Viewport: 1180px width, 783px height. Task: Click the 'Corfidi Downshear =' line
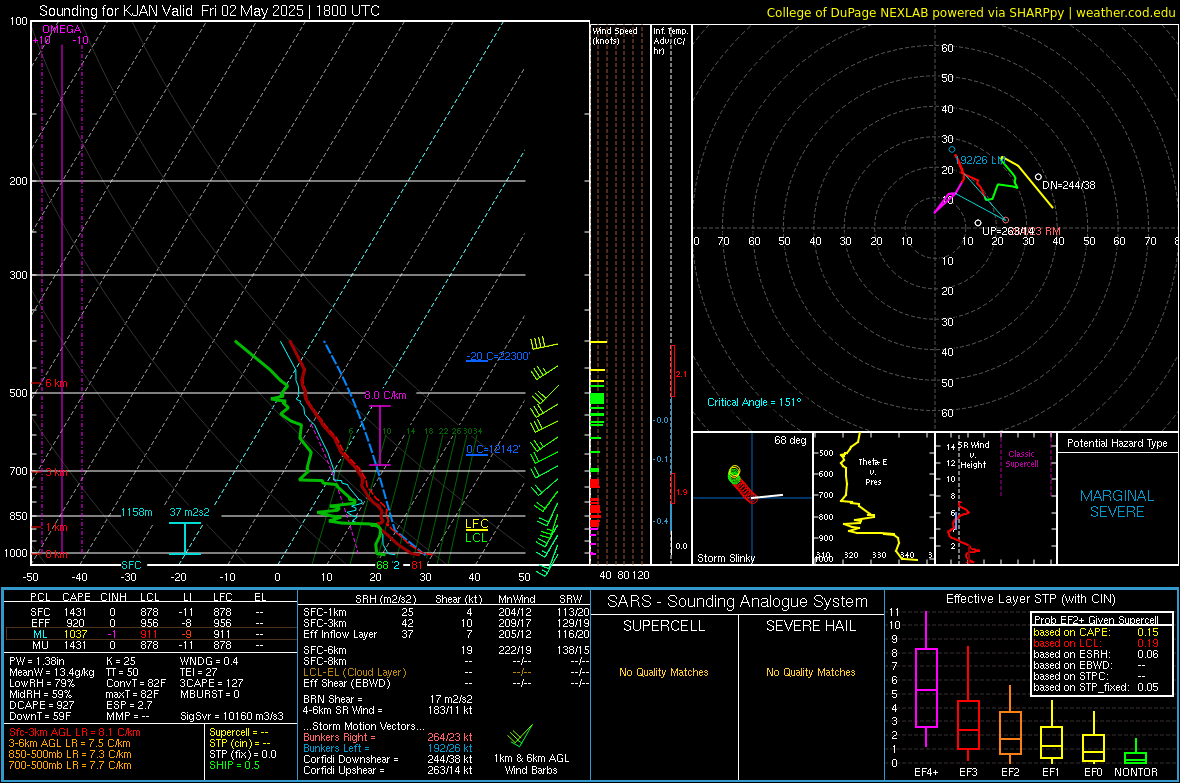pyautogui.click(x=388, y=760)
